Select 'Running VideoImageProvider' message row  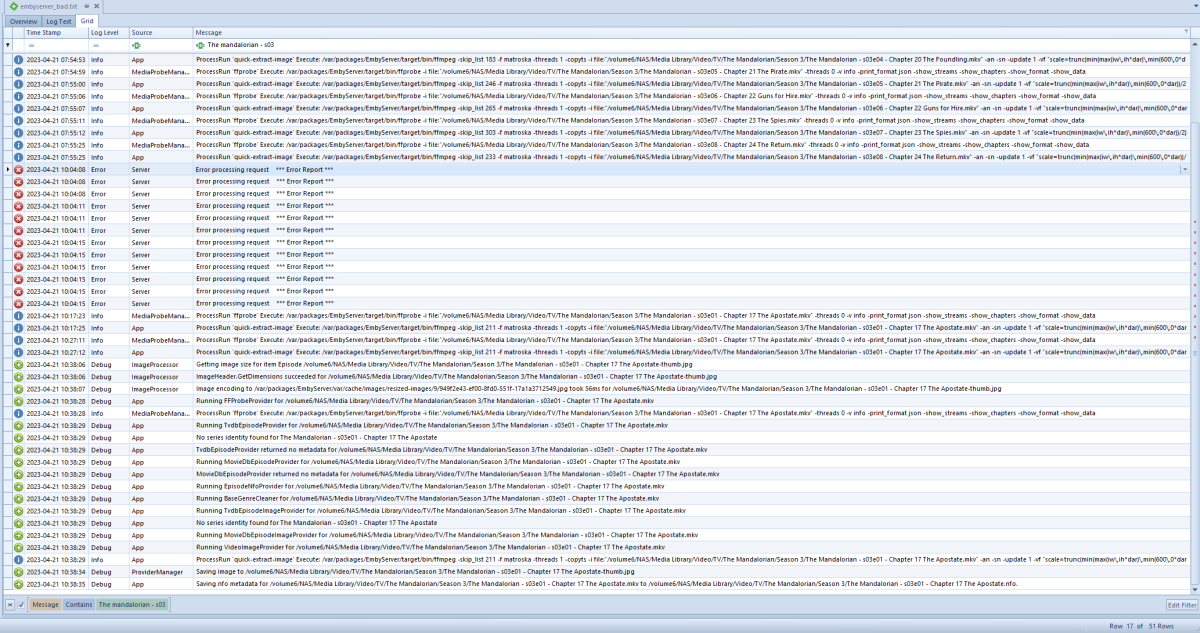[430, 547]
